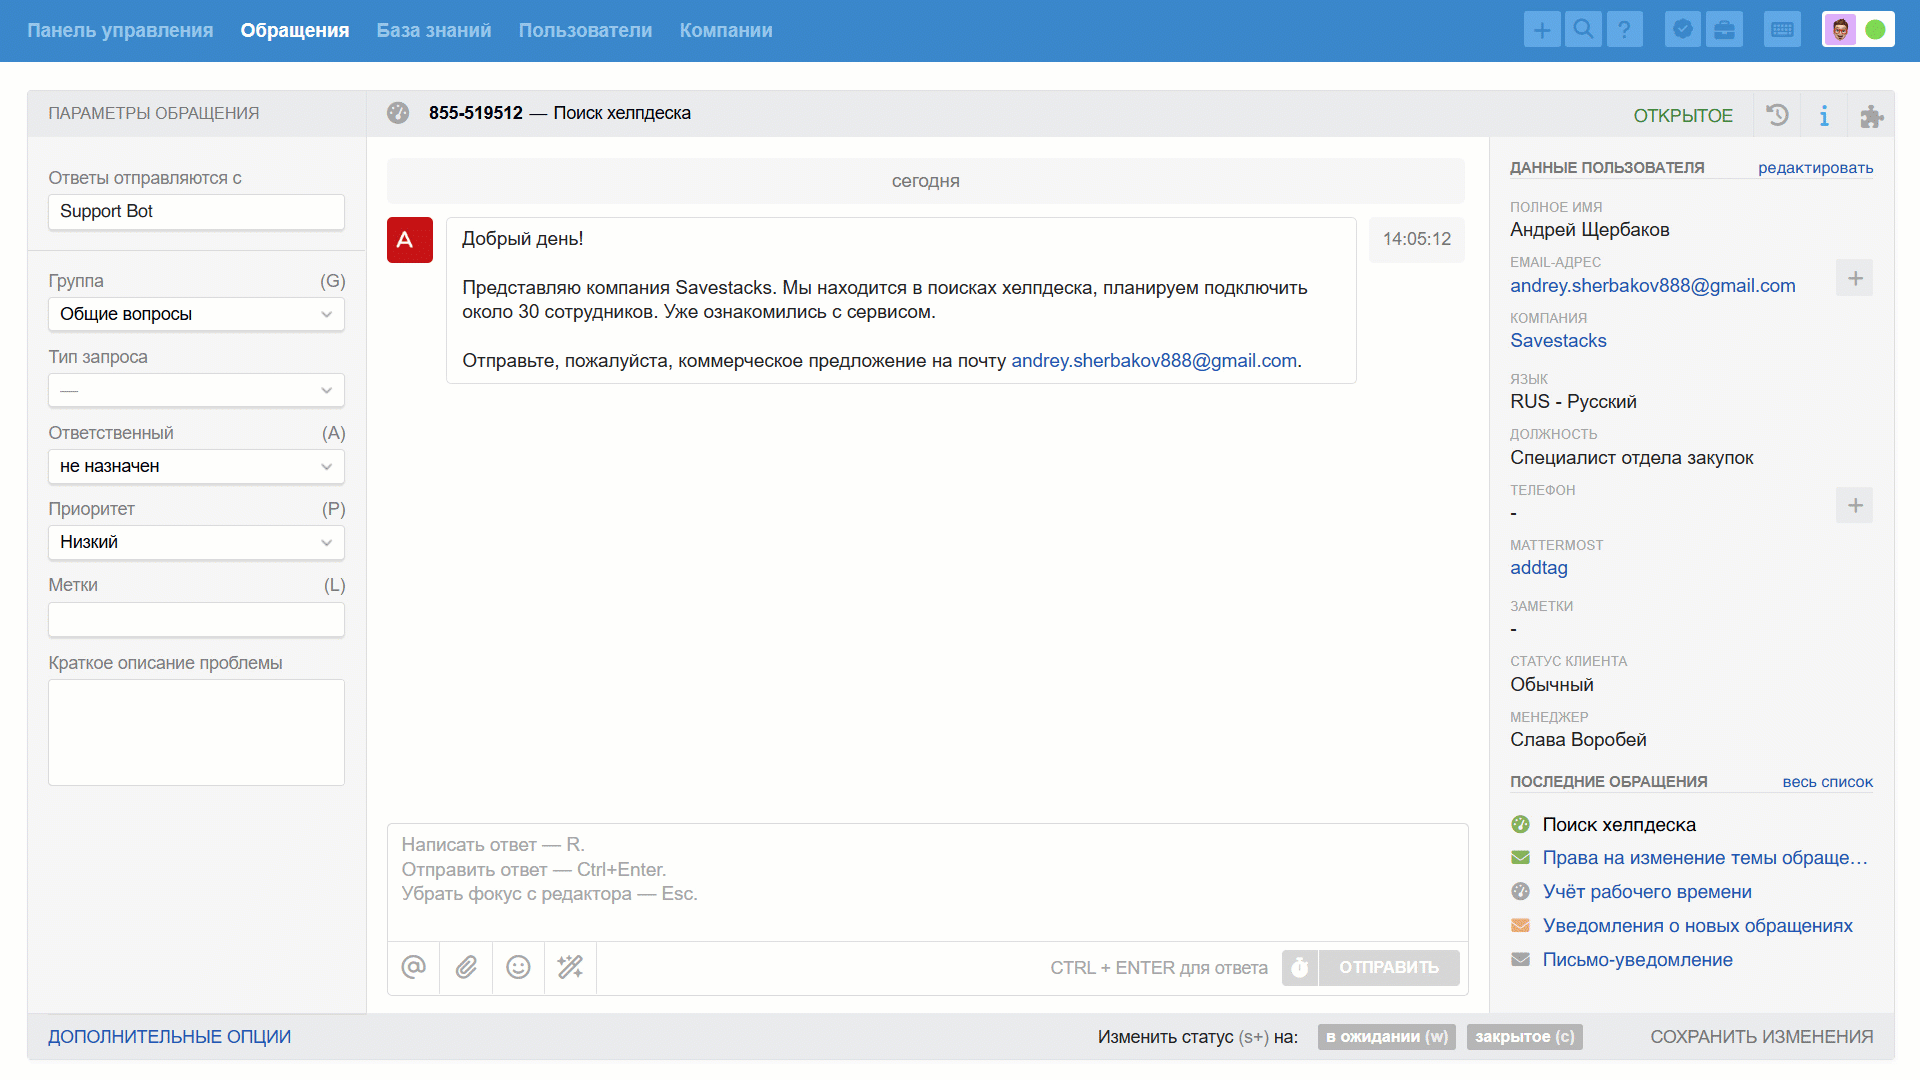Go to the База знаний menu
The height and width of the screenshot is (1080, 1920).
click(433, 30)
